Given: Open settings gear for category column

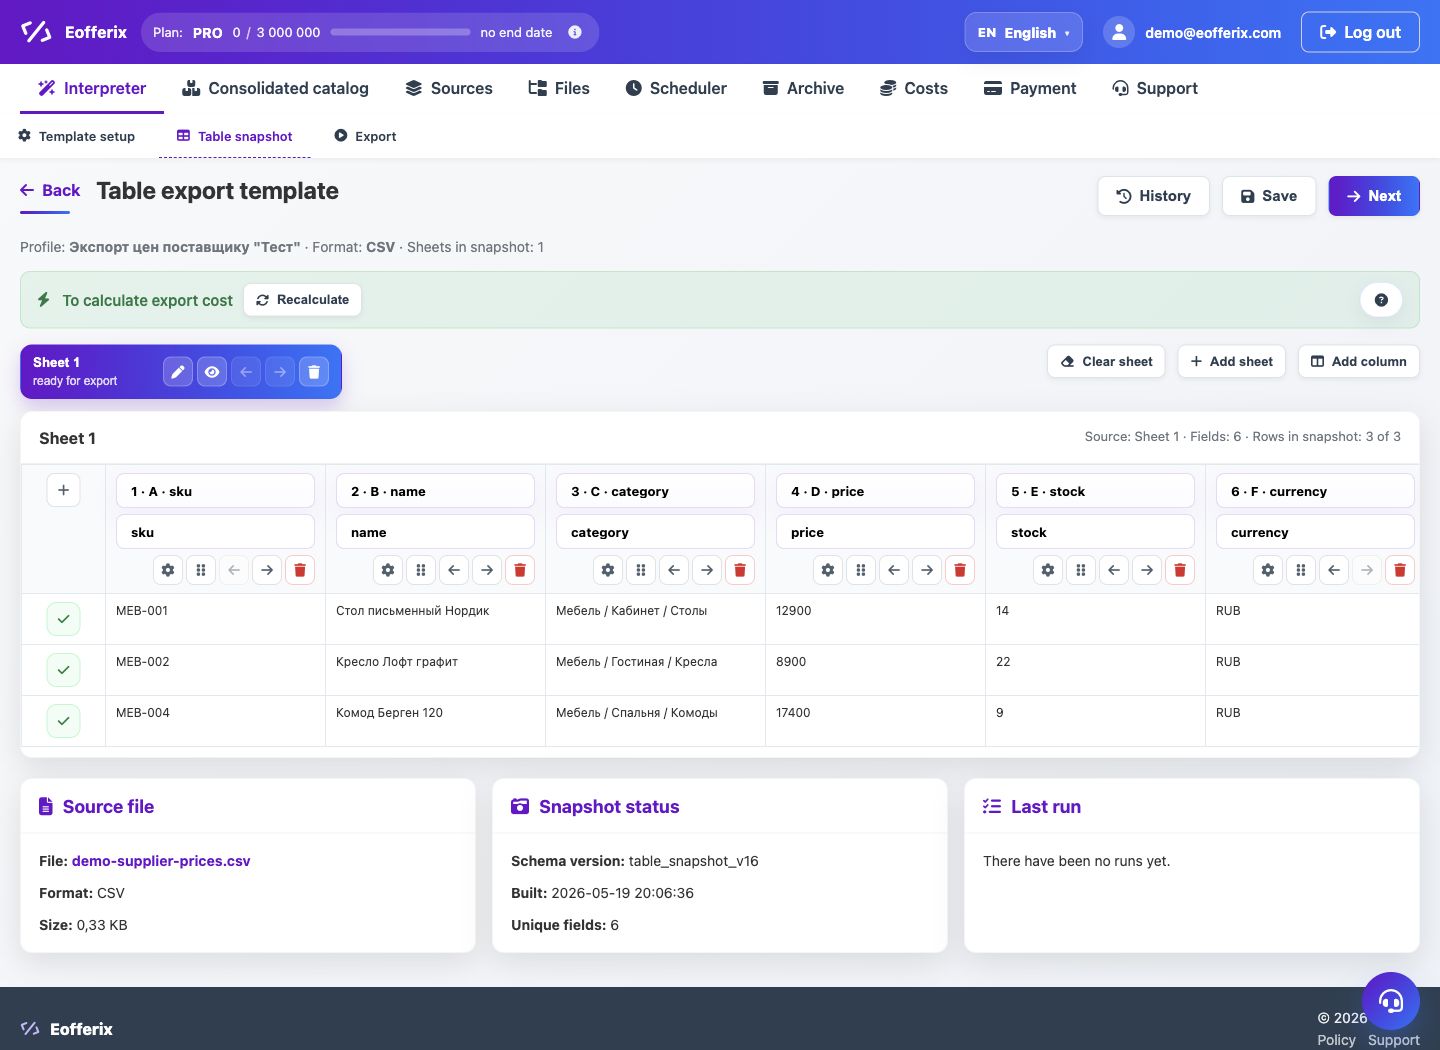Looking at the screenshot, I should click(x=608, y=570).
